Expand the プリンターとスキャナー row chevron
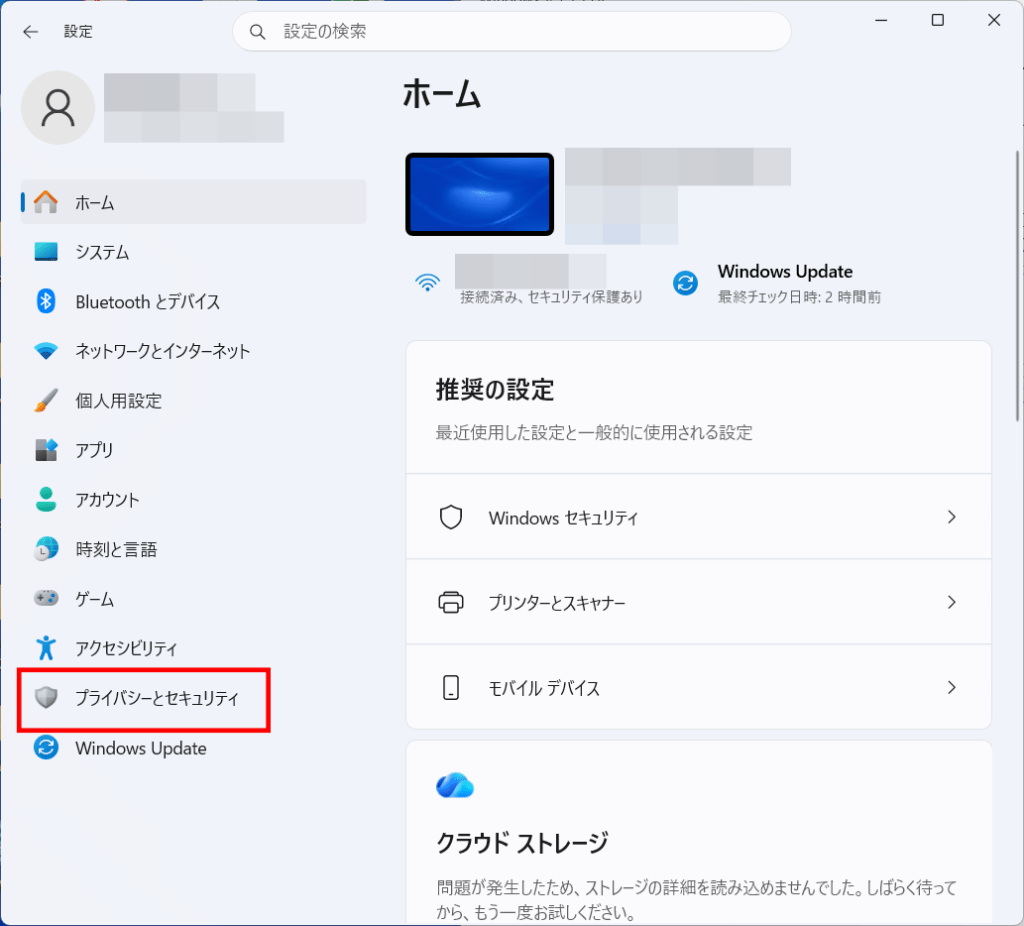 [951, 602]
